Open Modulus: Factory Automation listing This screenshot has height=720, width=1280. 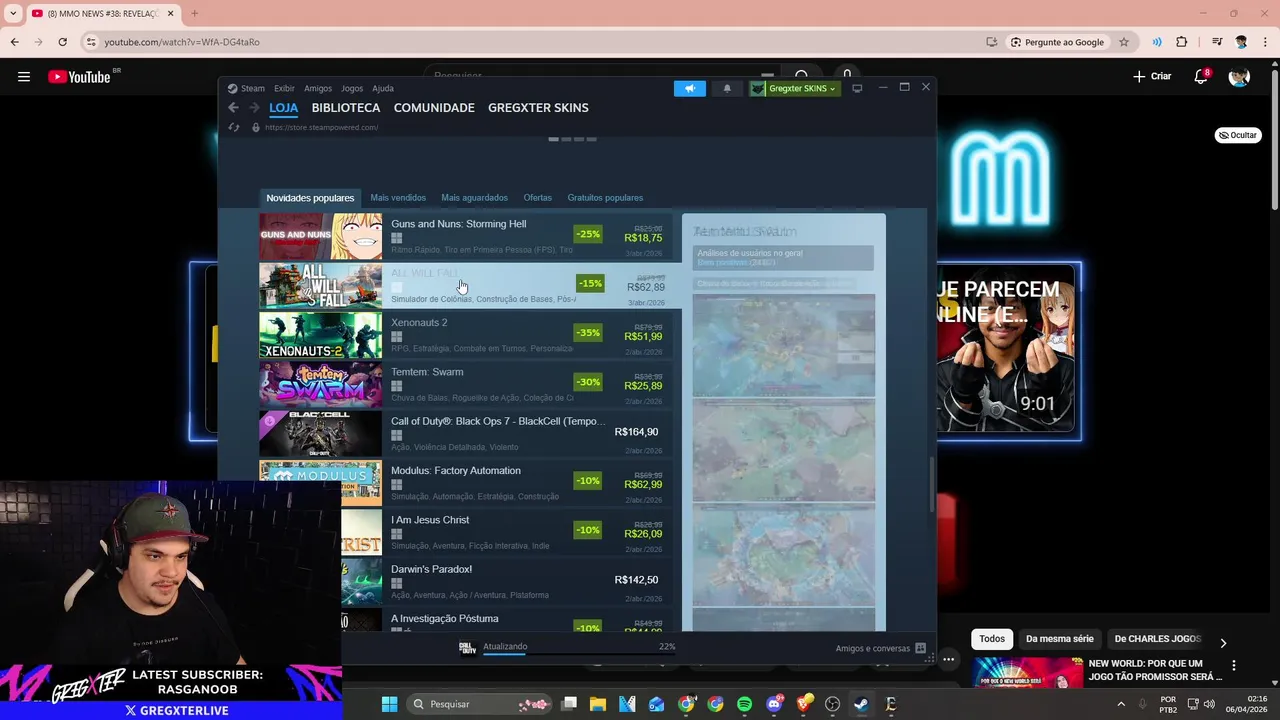[x=466, y=483]
